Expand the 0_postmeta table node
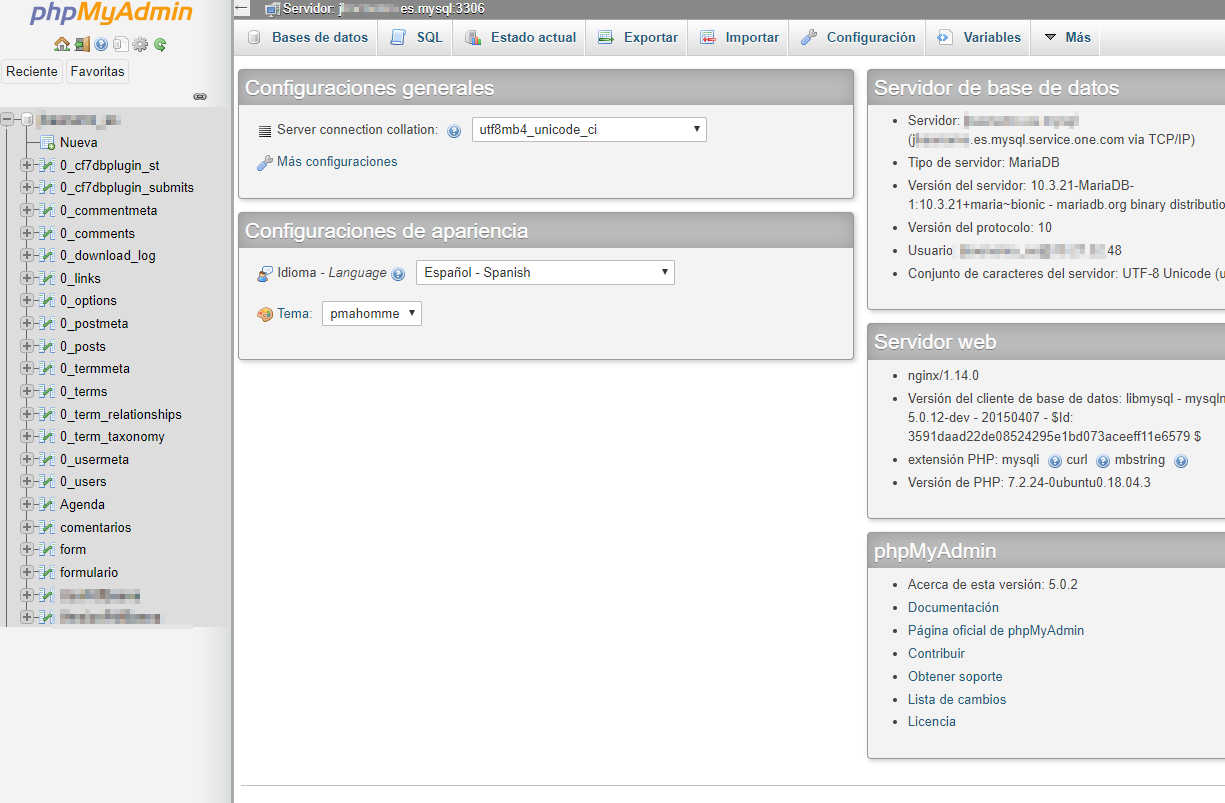 coord(27,323)
